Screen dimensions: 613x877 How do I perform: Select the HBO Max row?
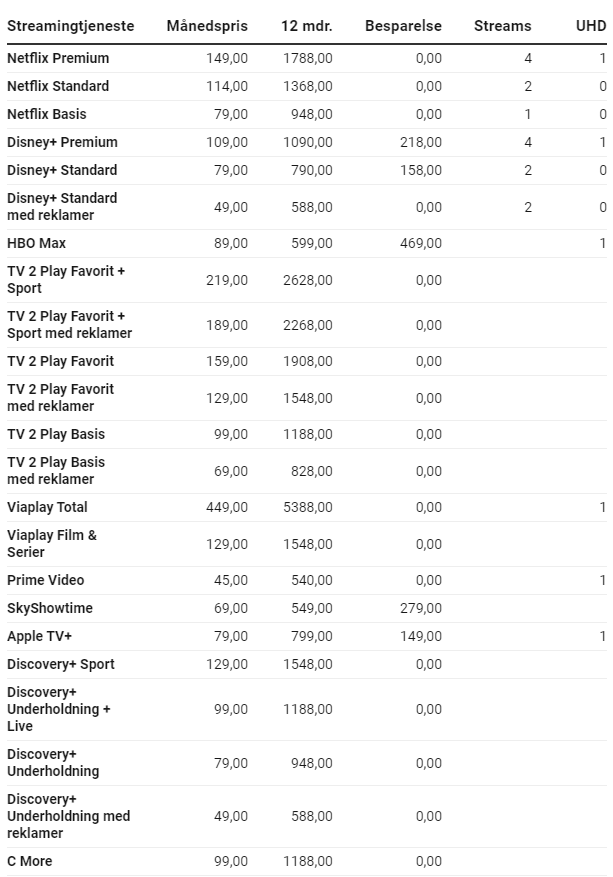point(306,243)
